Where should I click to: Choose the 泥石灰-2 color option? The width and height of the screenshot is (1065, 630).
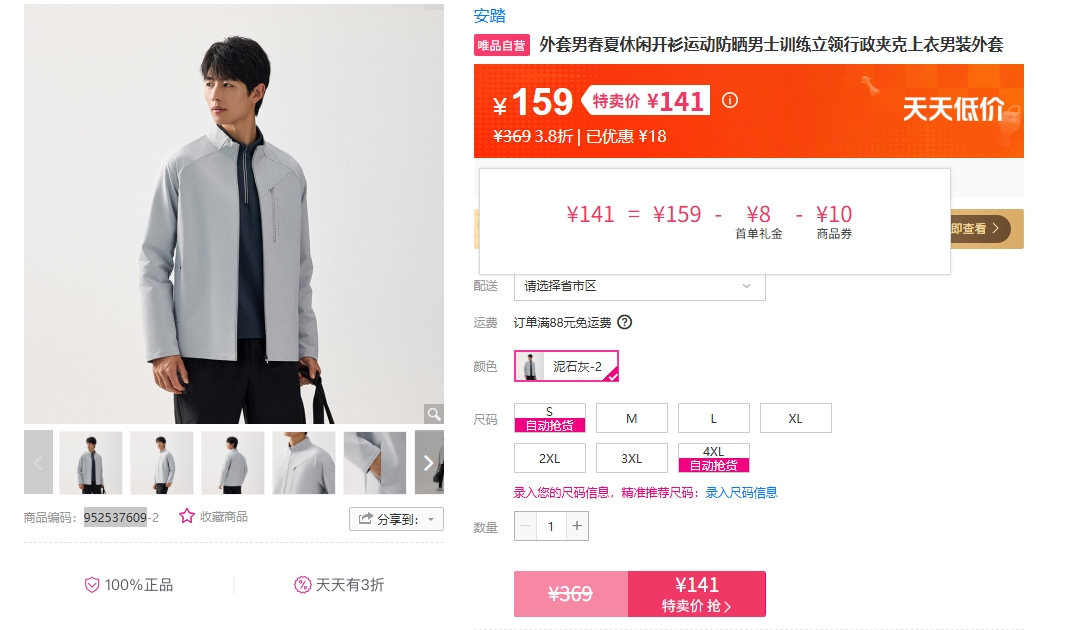pyautogui.click(x=566, y=366)
